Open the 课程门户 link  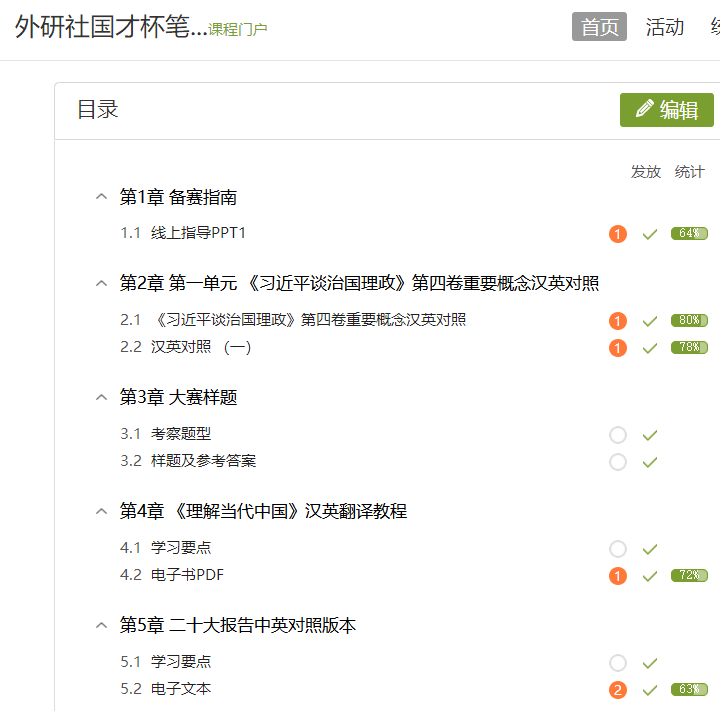coord(238,29)
